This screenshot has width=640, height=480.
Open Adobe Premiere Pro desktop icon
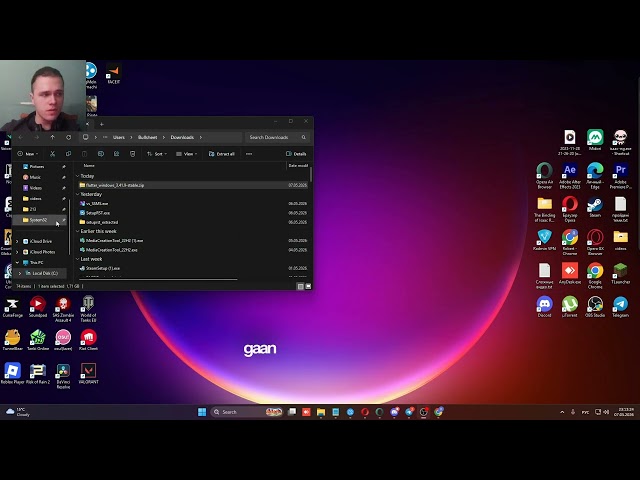(620, 176)
